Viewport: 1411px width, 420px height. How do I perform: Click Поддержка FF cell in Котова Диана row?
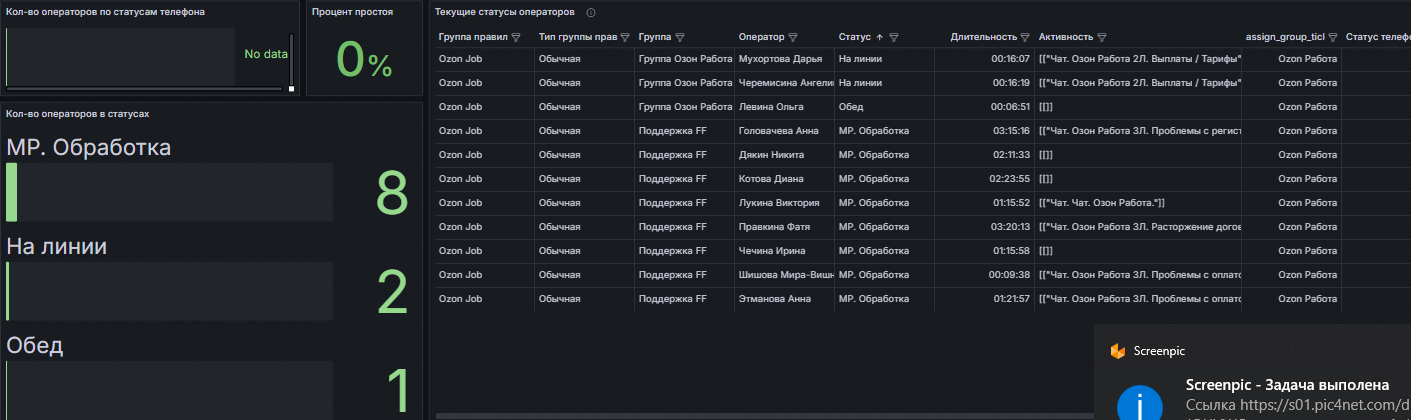[684, 179]
